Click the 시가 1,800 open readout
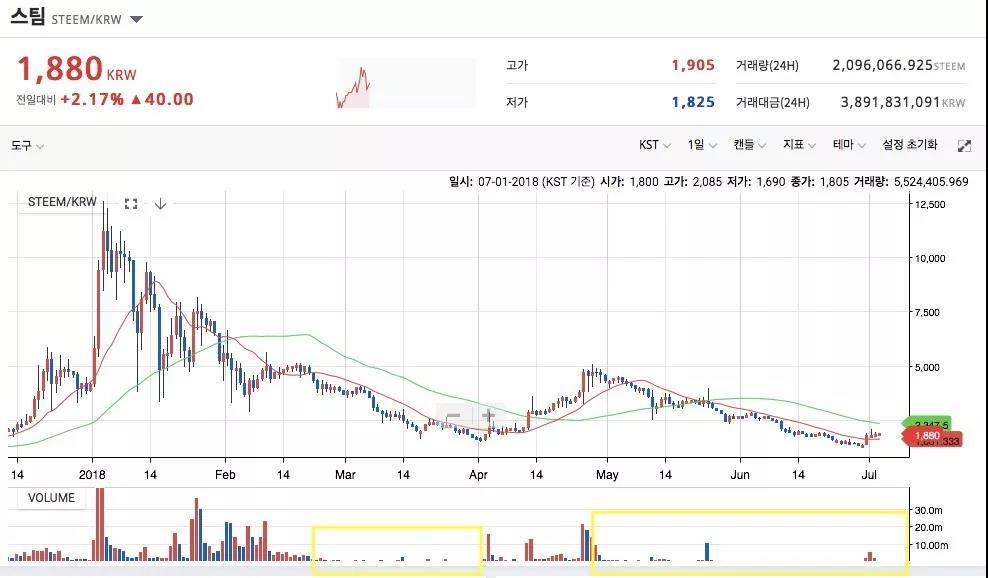The image size is (988, 578). [x=629, y=182]
